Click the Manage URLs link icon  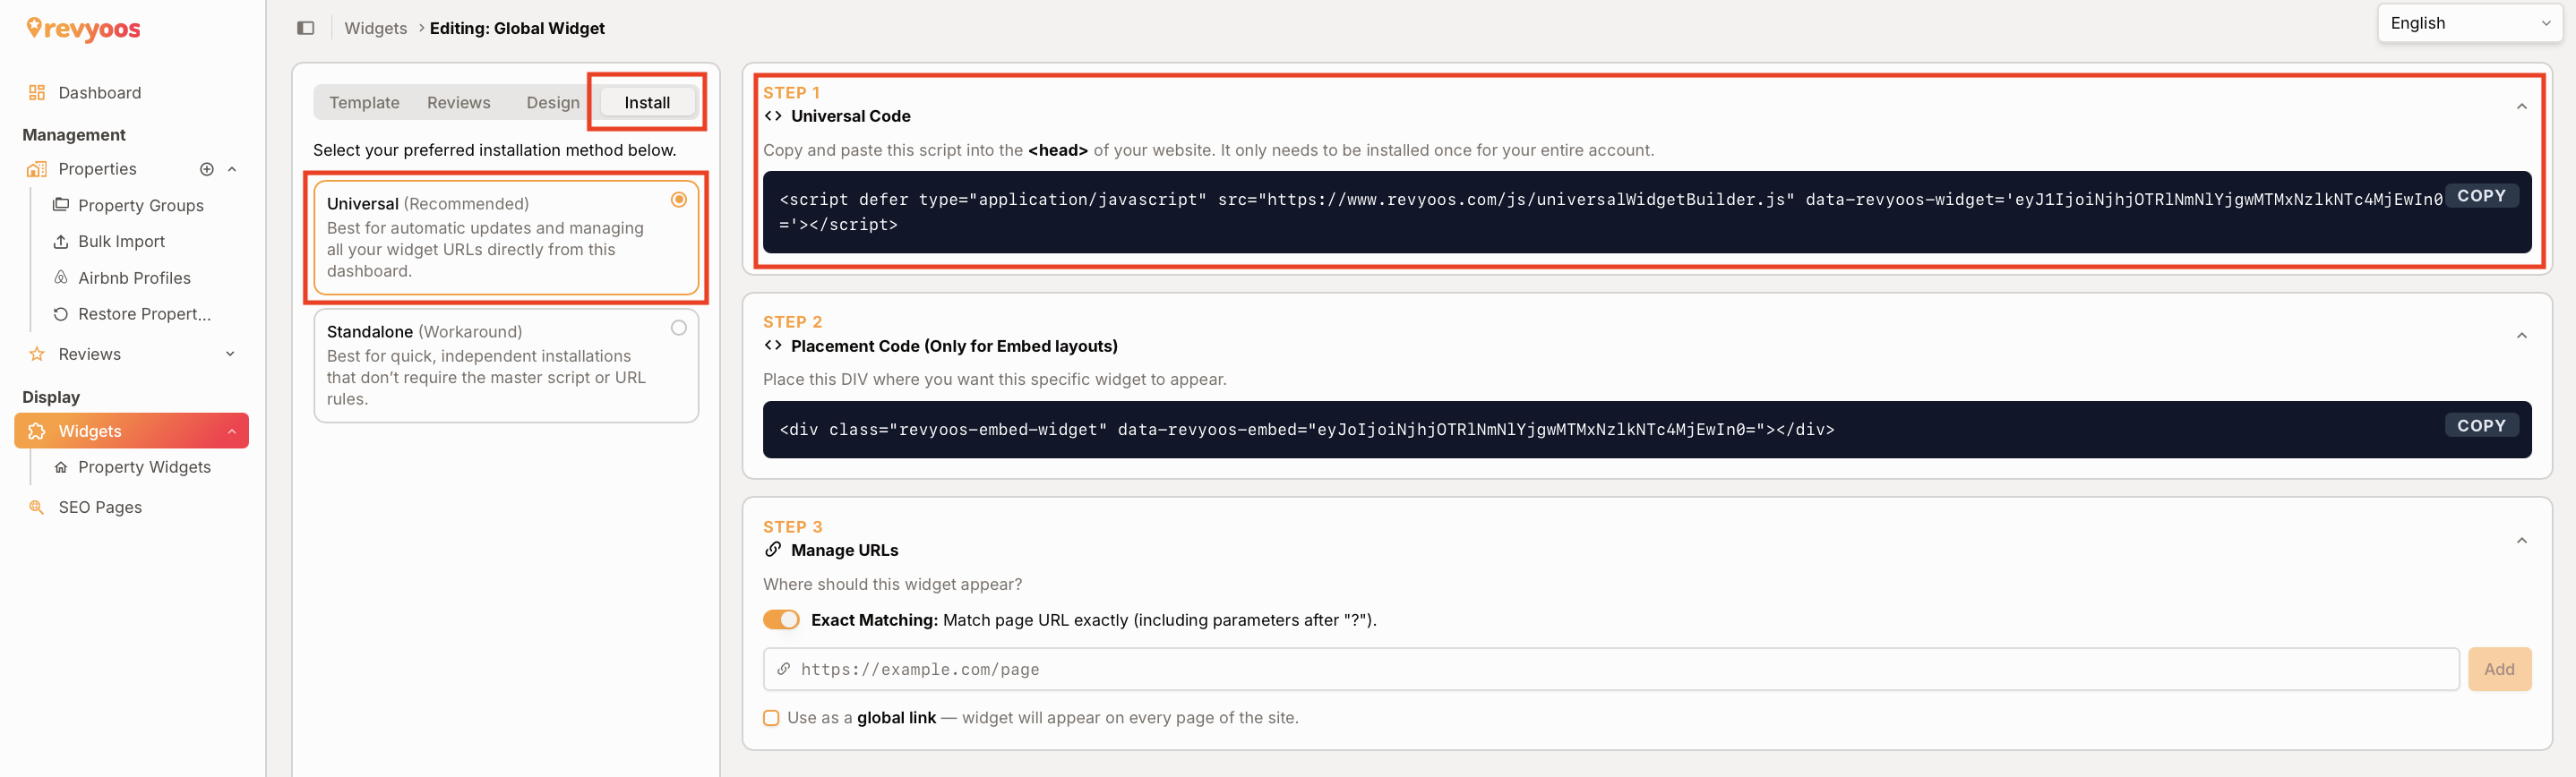(x=773, y=550)
